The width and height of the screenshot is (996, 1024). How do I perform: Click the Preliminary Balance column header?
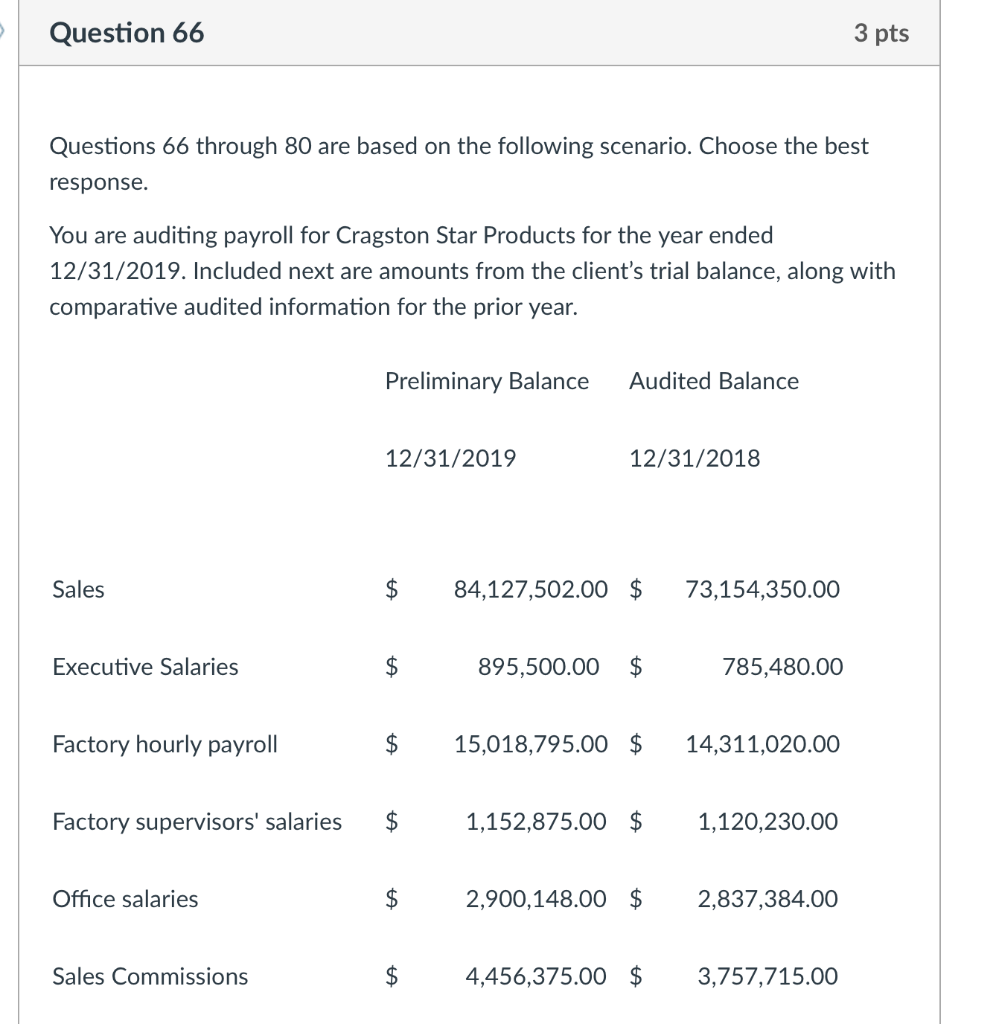[487, 381]
